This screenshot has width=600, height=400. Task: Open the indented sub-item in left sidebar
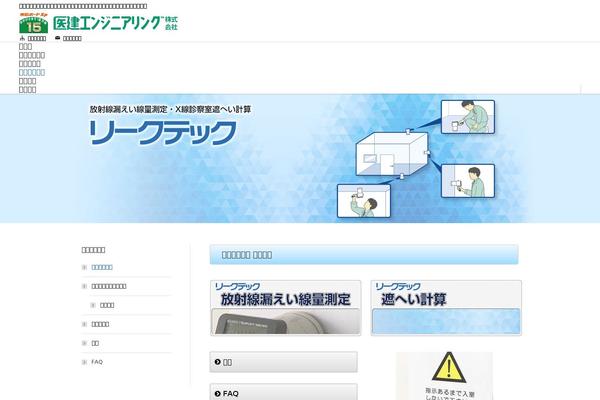pyautogui.click(x=107, y=305)
